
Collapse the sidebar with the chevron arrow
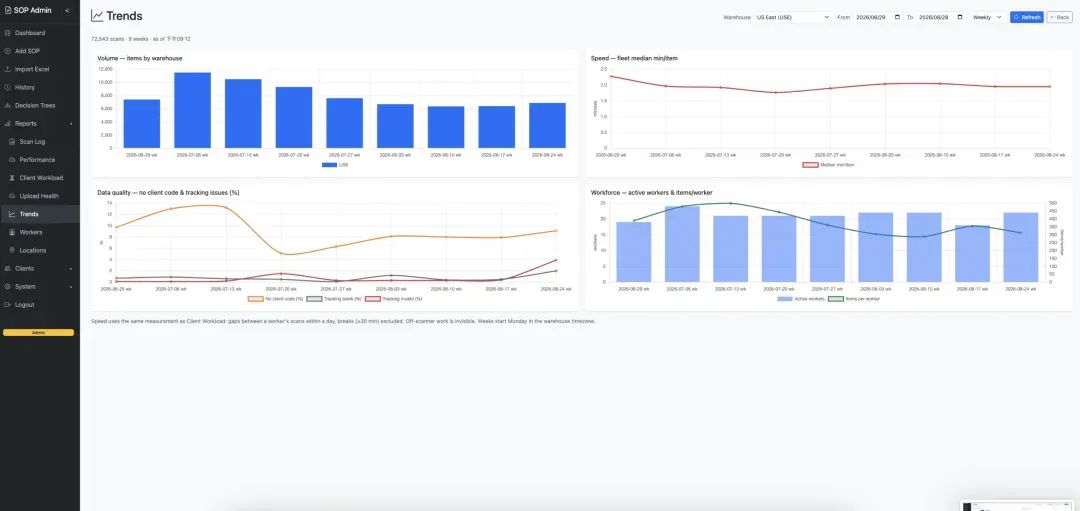[67, 10]
